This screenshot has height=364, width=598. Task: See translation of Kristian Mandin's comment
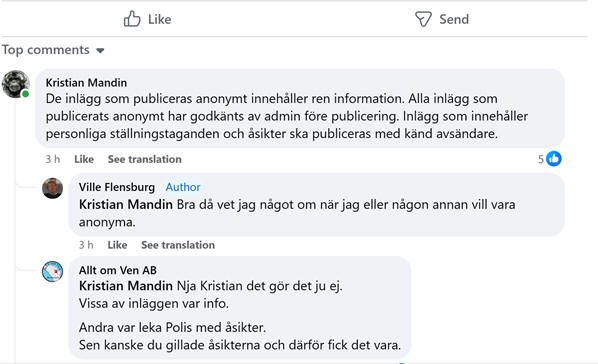[145, 159]
